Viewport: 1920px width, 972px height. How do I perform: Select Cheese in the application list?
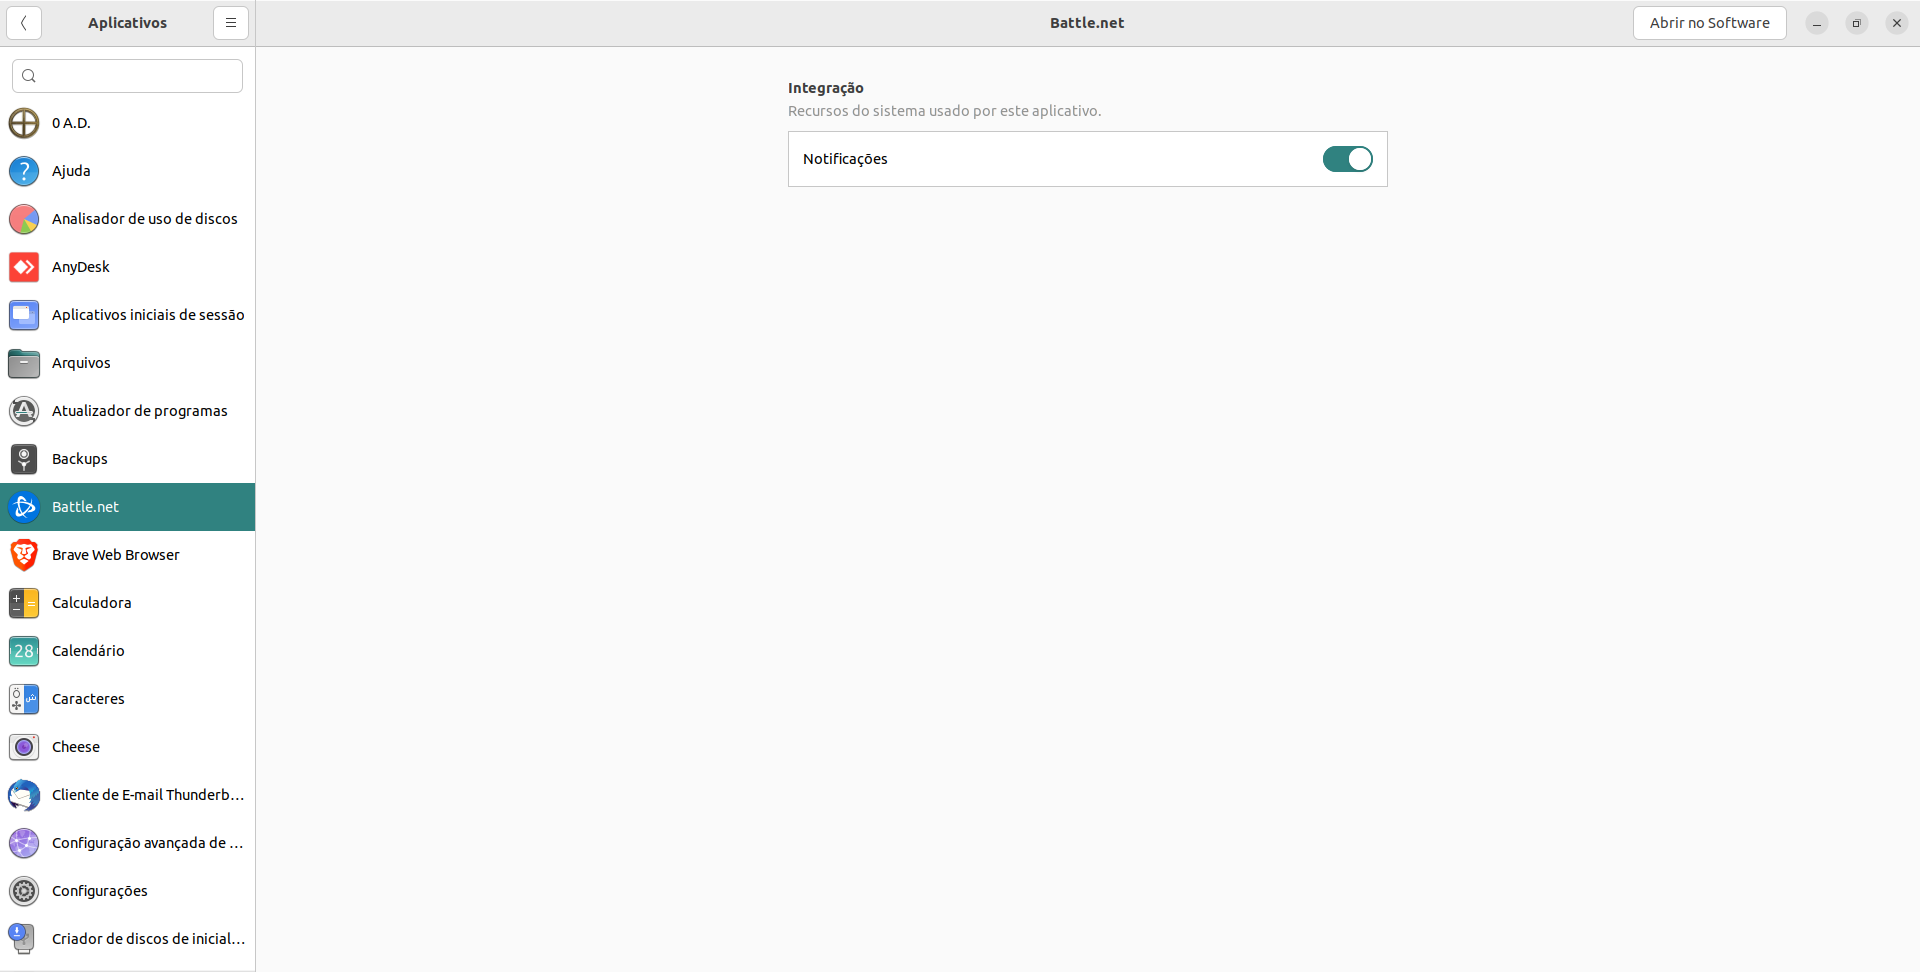(128, 747)
